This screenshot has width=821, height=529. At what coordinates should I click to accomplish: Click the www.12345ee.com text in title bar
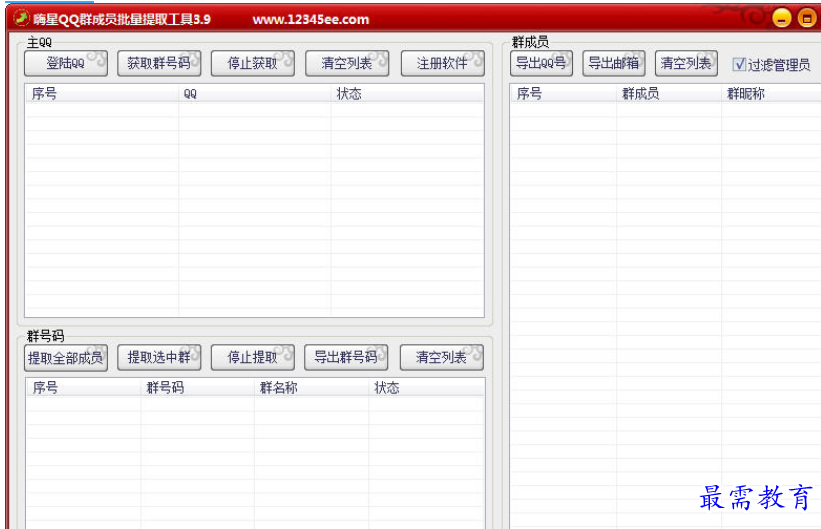tap(311, 20)
